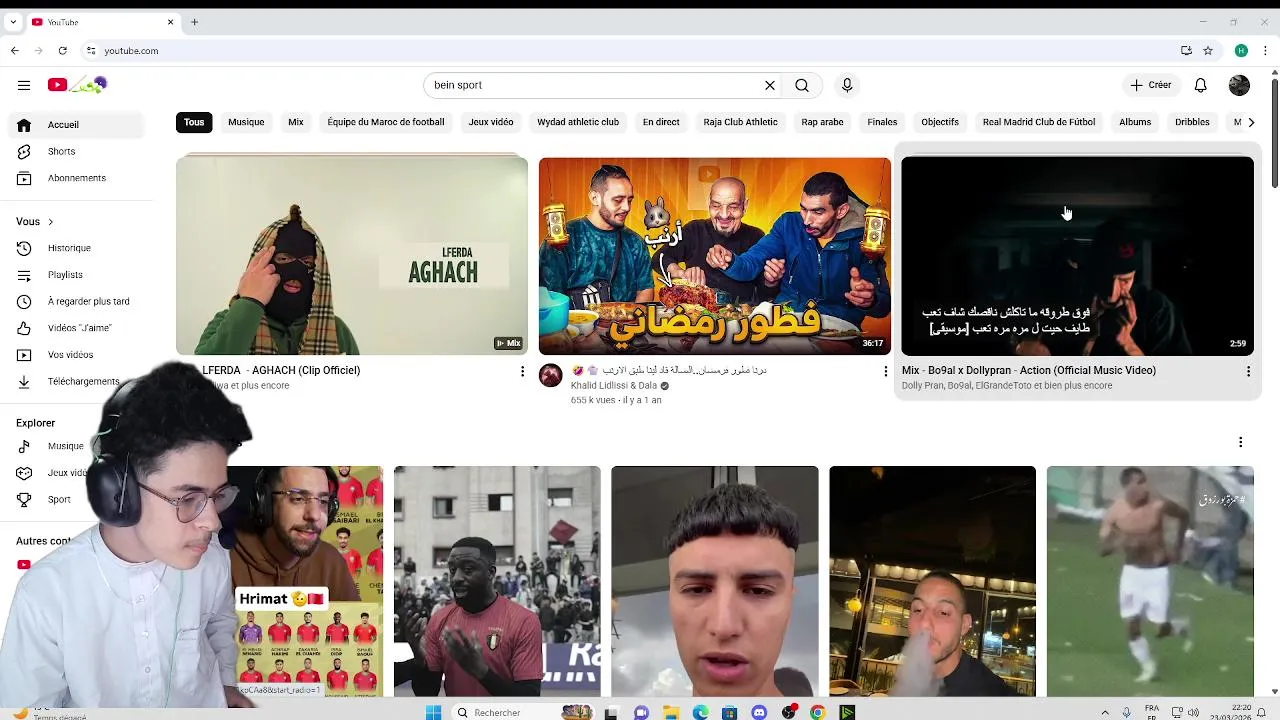Open the Windows Start menu
The image size is (1280, 720).
point(433,712)
